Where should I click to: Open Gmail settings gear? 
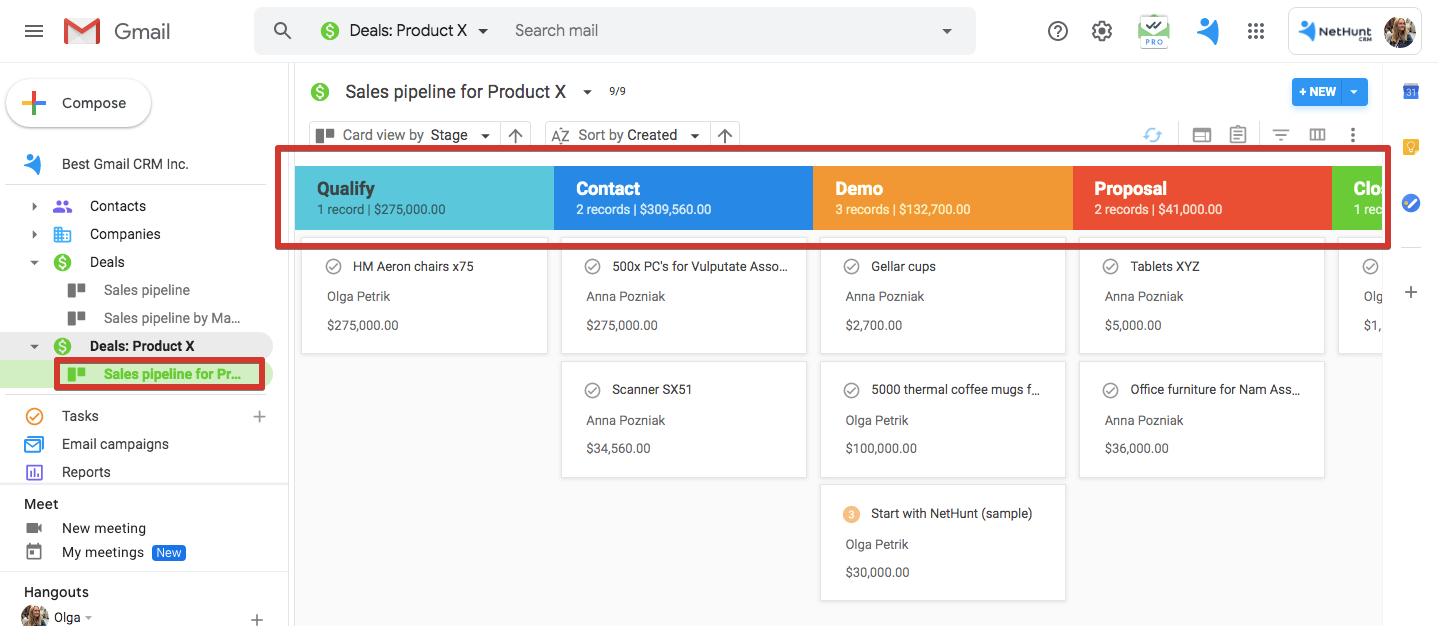1102,32
